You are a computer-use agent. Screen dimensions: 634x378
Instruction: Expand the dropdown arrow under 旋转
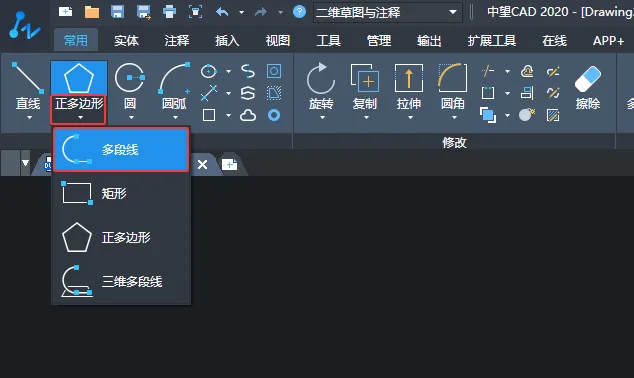pos(322,118)
